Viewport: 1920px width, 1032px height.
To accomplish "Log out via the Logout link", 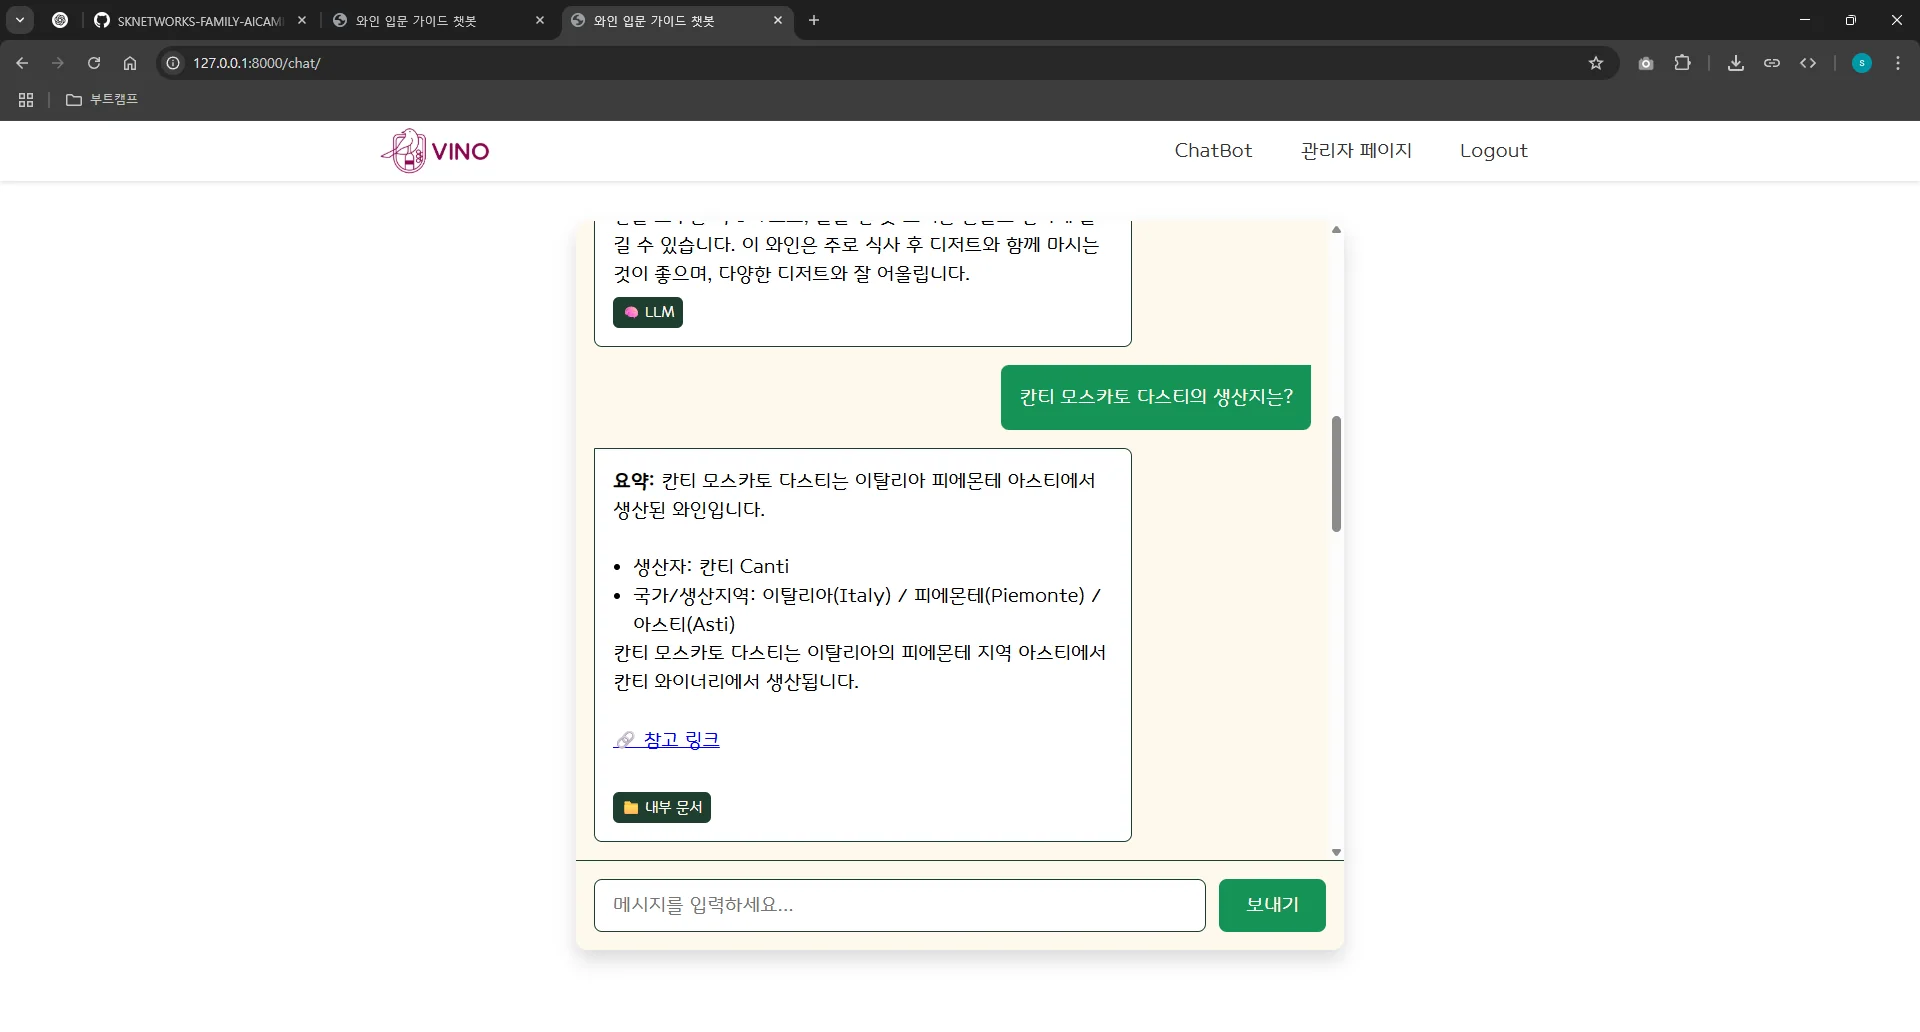I will (x=1493, y=151).
